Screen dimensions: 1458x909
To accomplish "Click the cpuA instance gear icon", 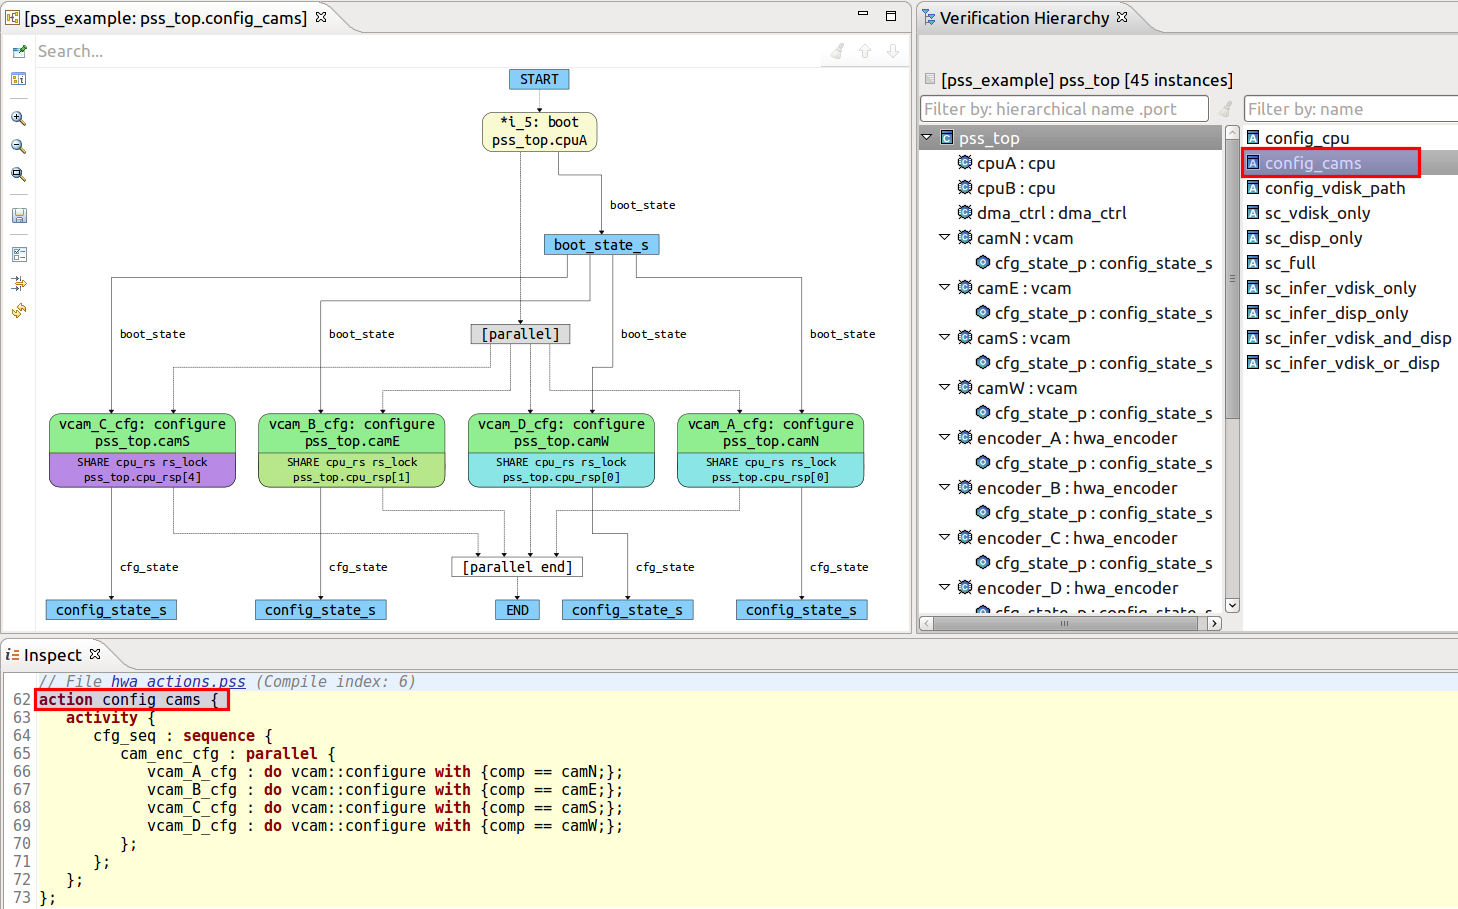I will [965, 162].
